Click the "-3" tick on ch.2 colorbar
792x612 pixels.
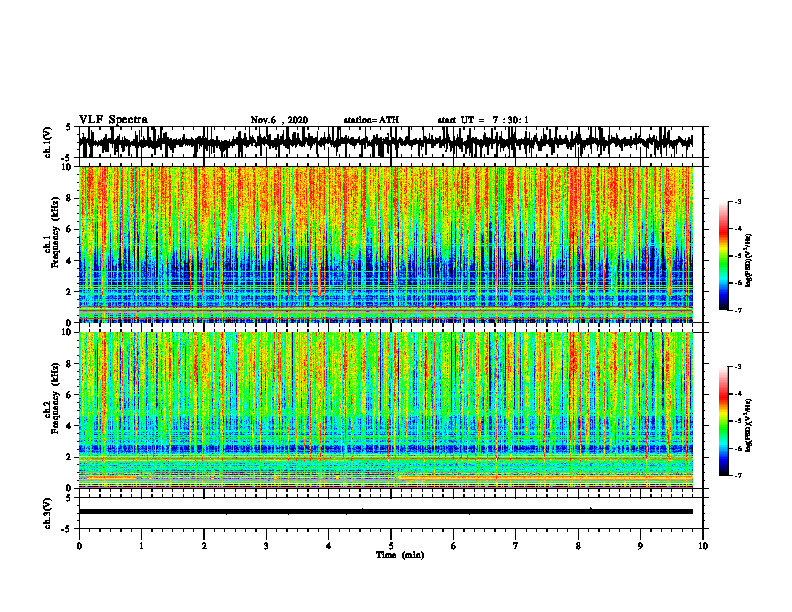click(x=738, y=367)
